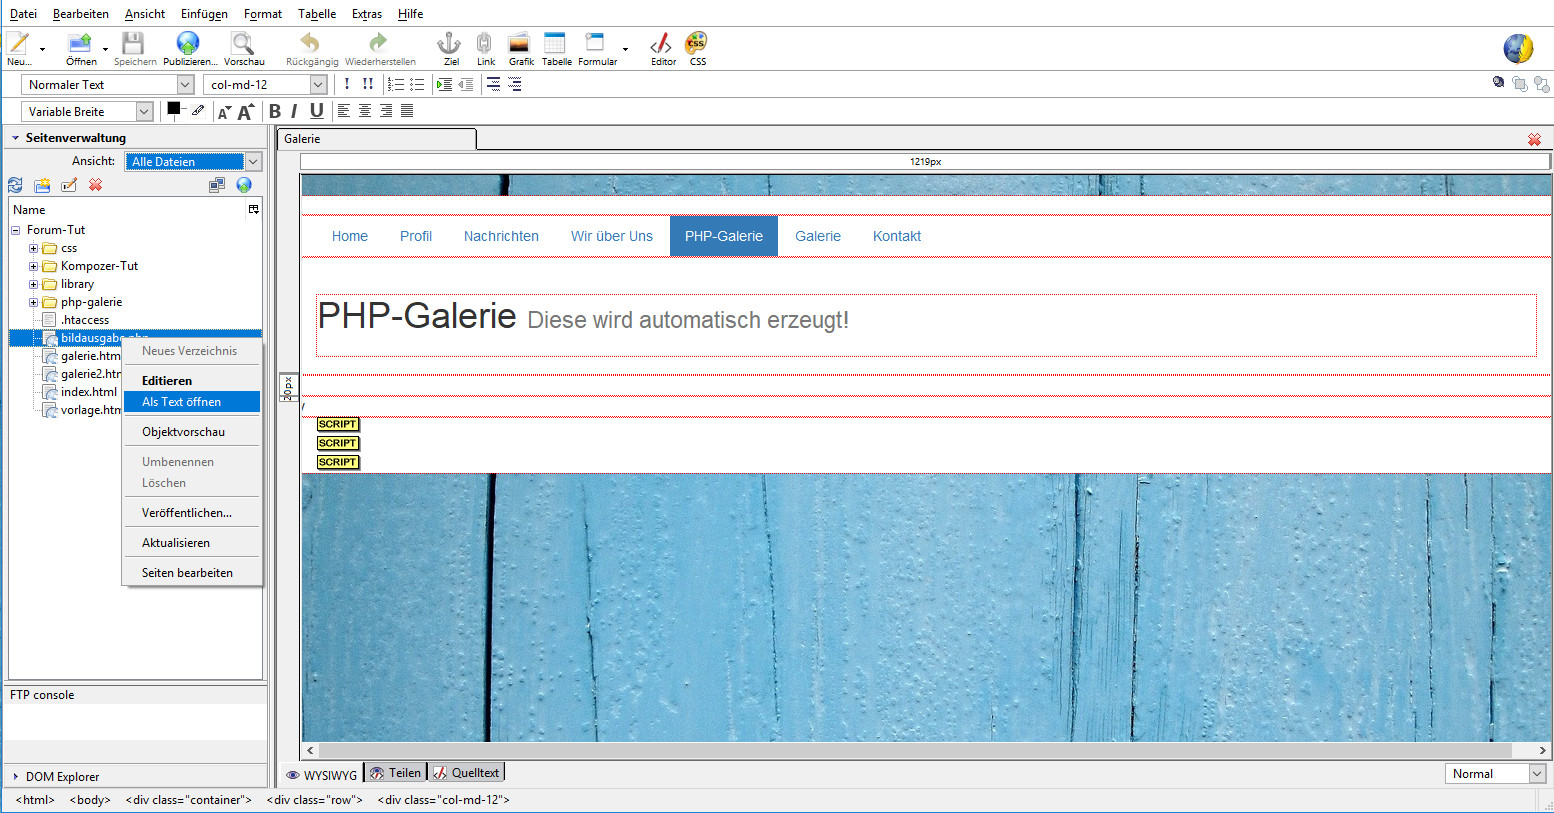Image resolution: width=1554 pixels, height=813 pixels.
Task: Click the definition description icon
Action: click(x=515, y=85)
